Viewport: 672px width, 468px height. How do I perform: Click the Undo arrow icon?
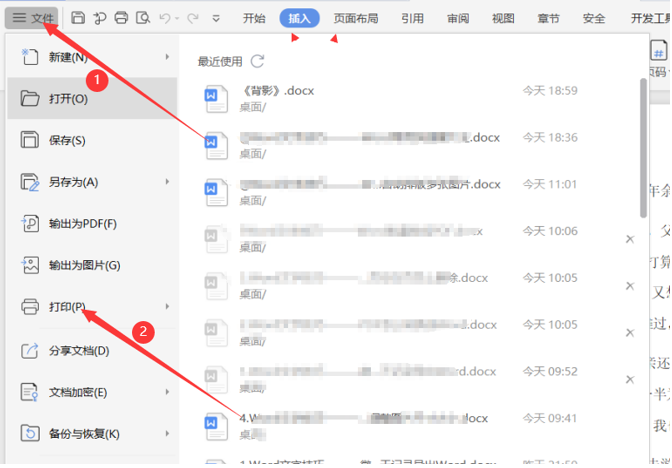click(x=165, y=18)
